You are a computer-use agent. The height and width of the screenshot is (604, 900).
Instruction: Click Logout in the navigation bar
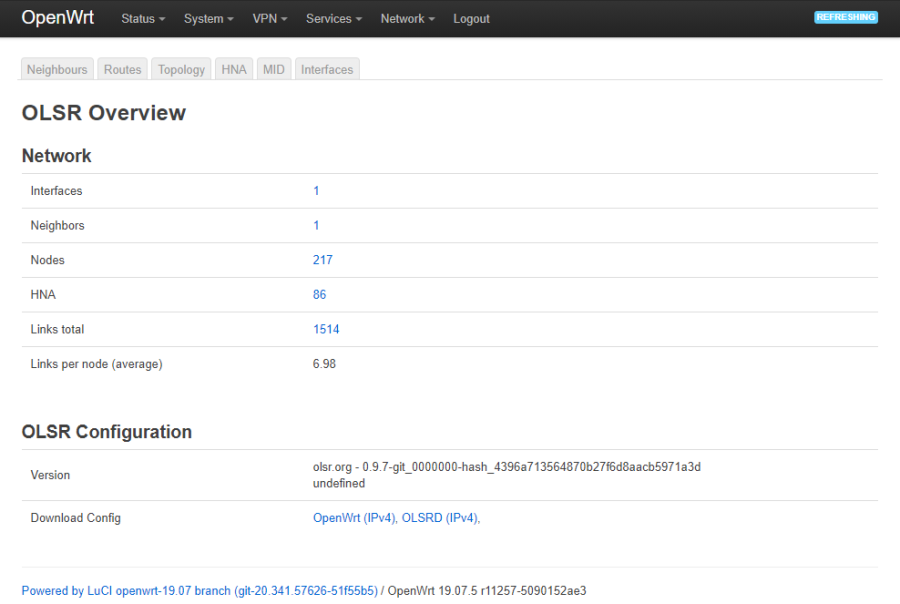(471, 18)
